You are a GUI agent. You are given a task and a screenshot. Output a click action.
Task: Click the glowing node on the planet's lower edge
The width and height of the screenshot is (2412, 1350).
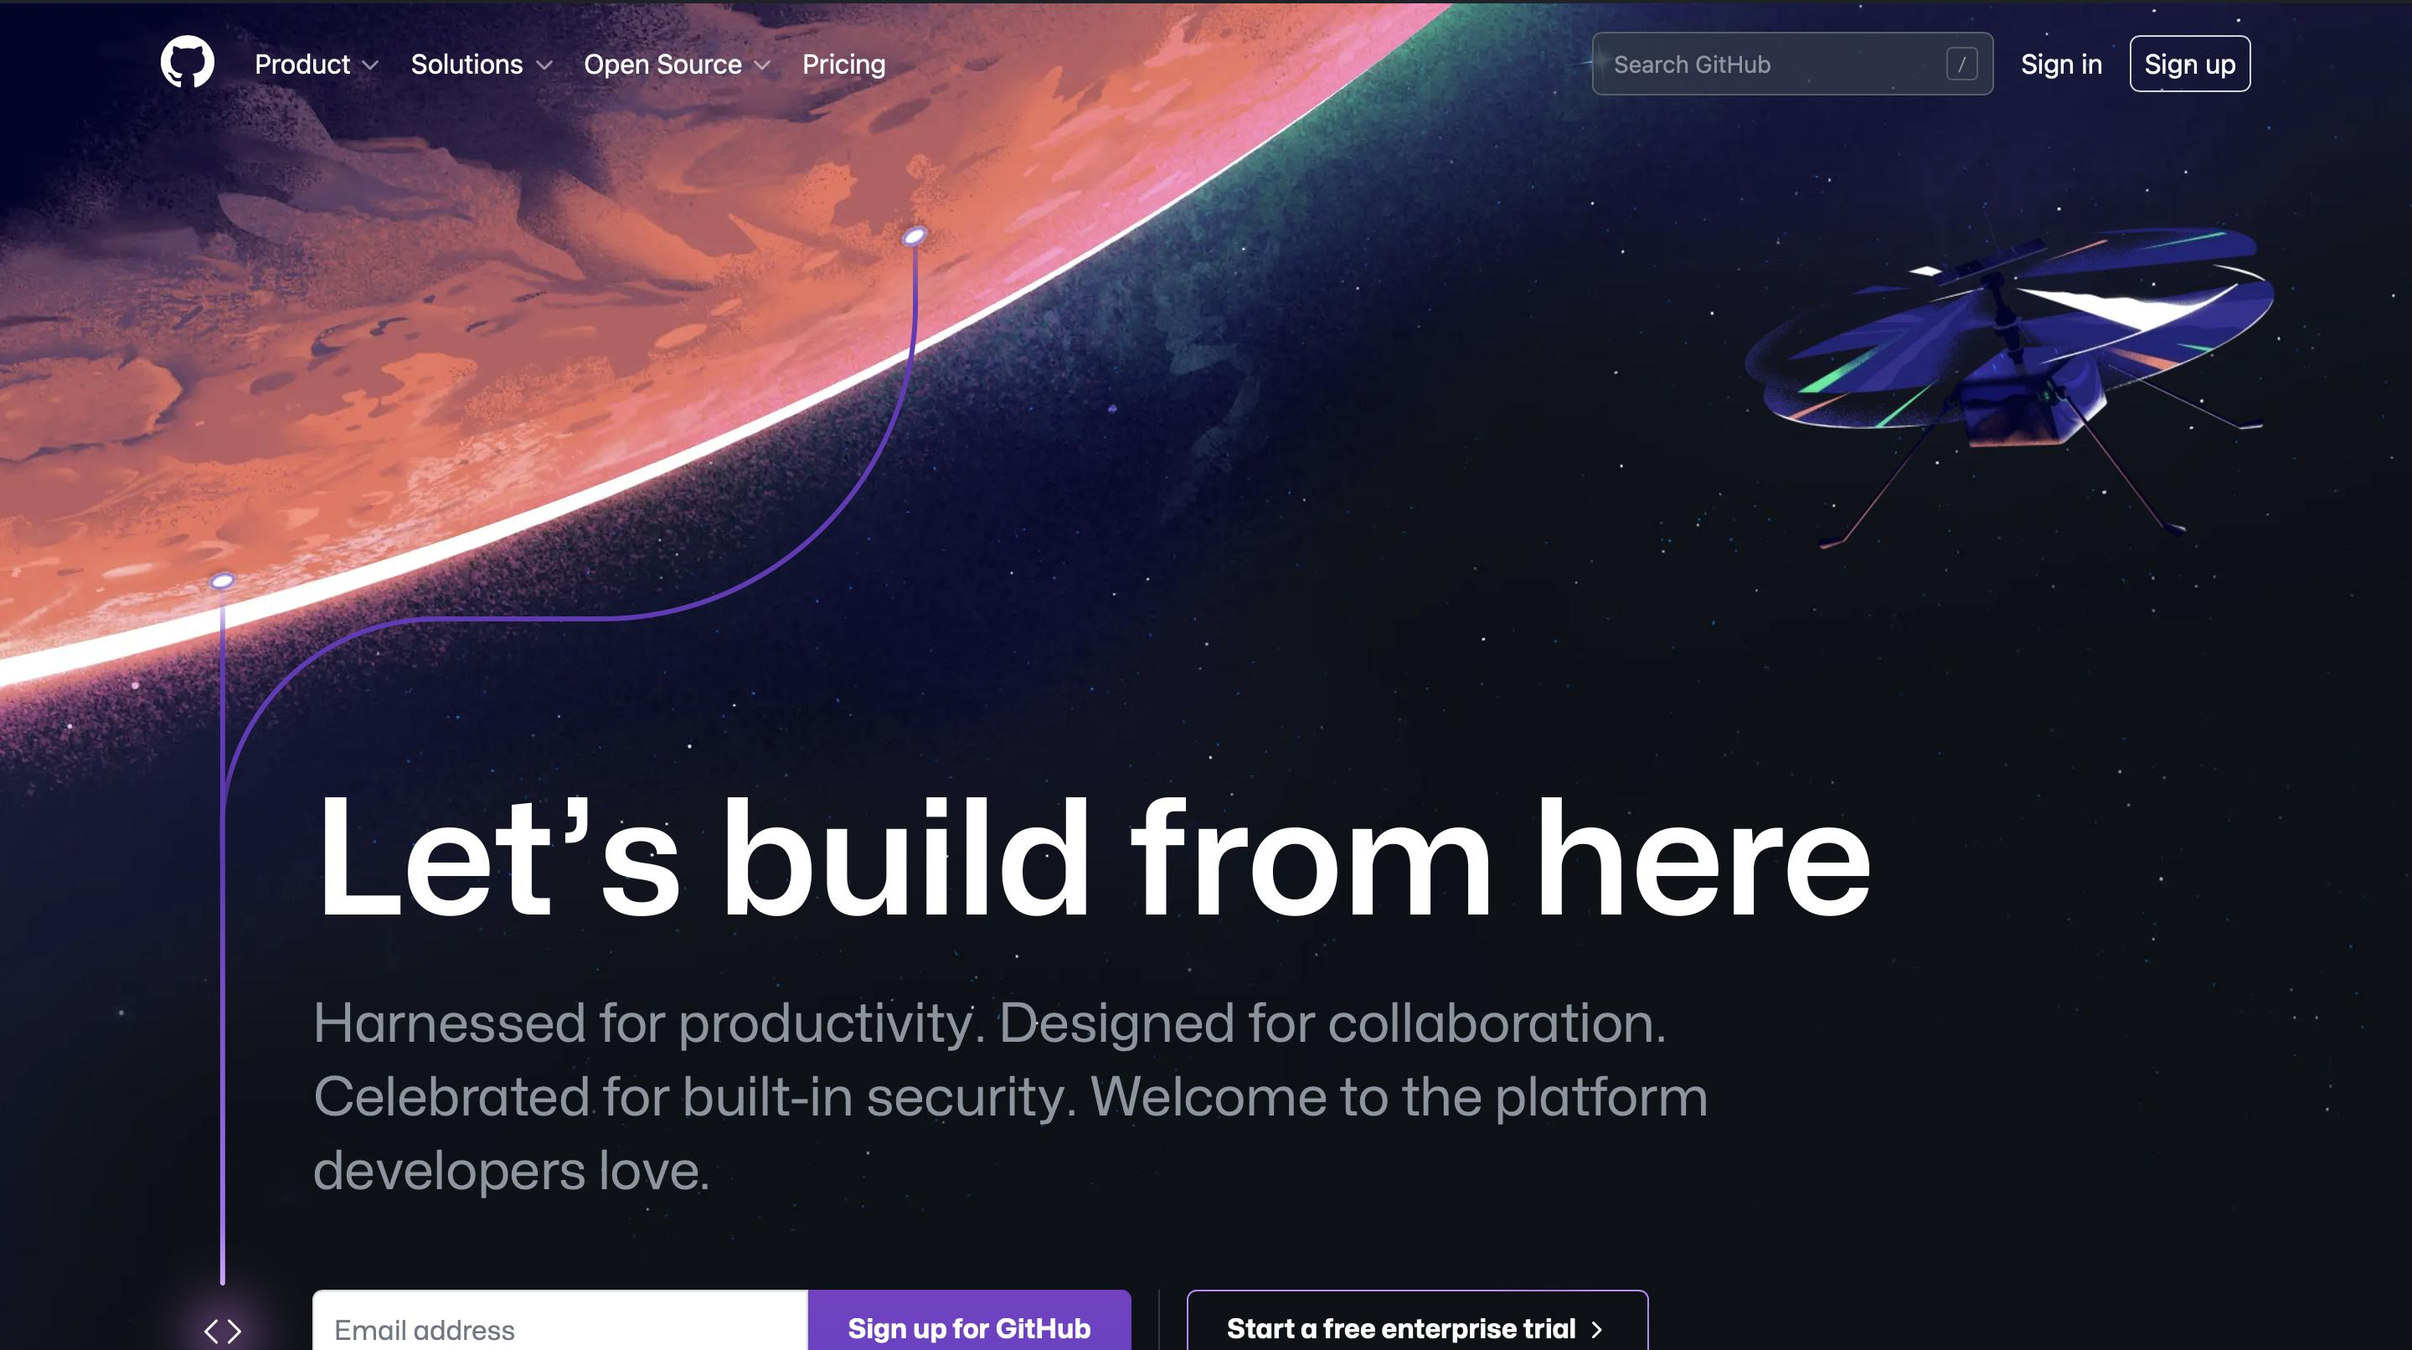point(222,581)
